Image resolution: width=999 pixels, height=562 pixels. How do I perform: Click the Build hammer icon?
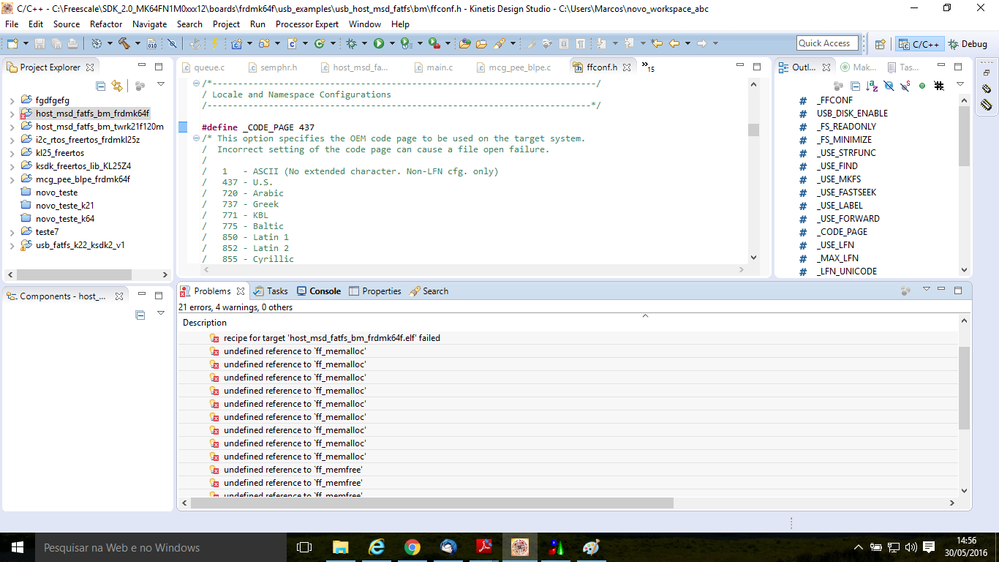[x=124, y=43]
